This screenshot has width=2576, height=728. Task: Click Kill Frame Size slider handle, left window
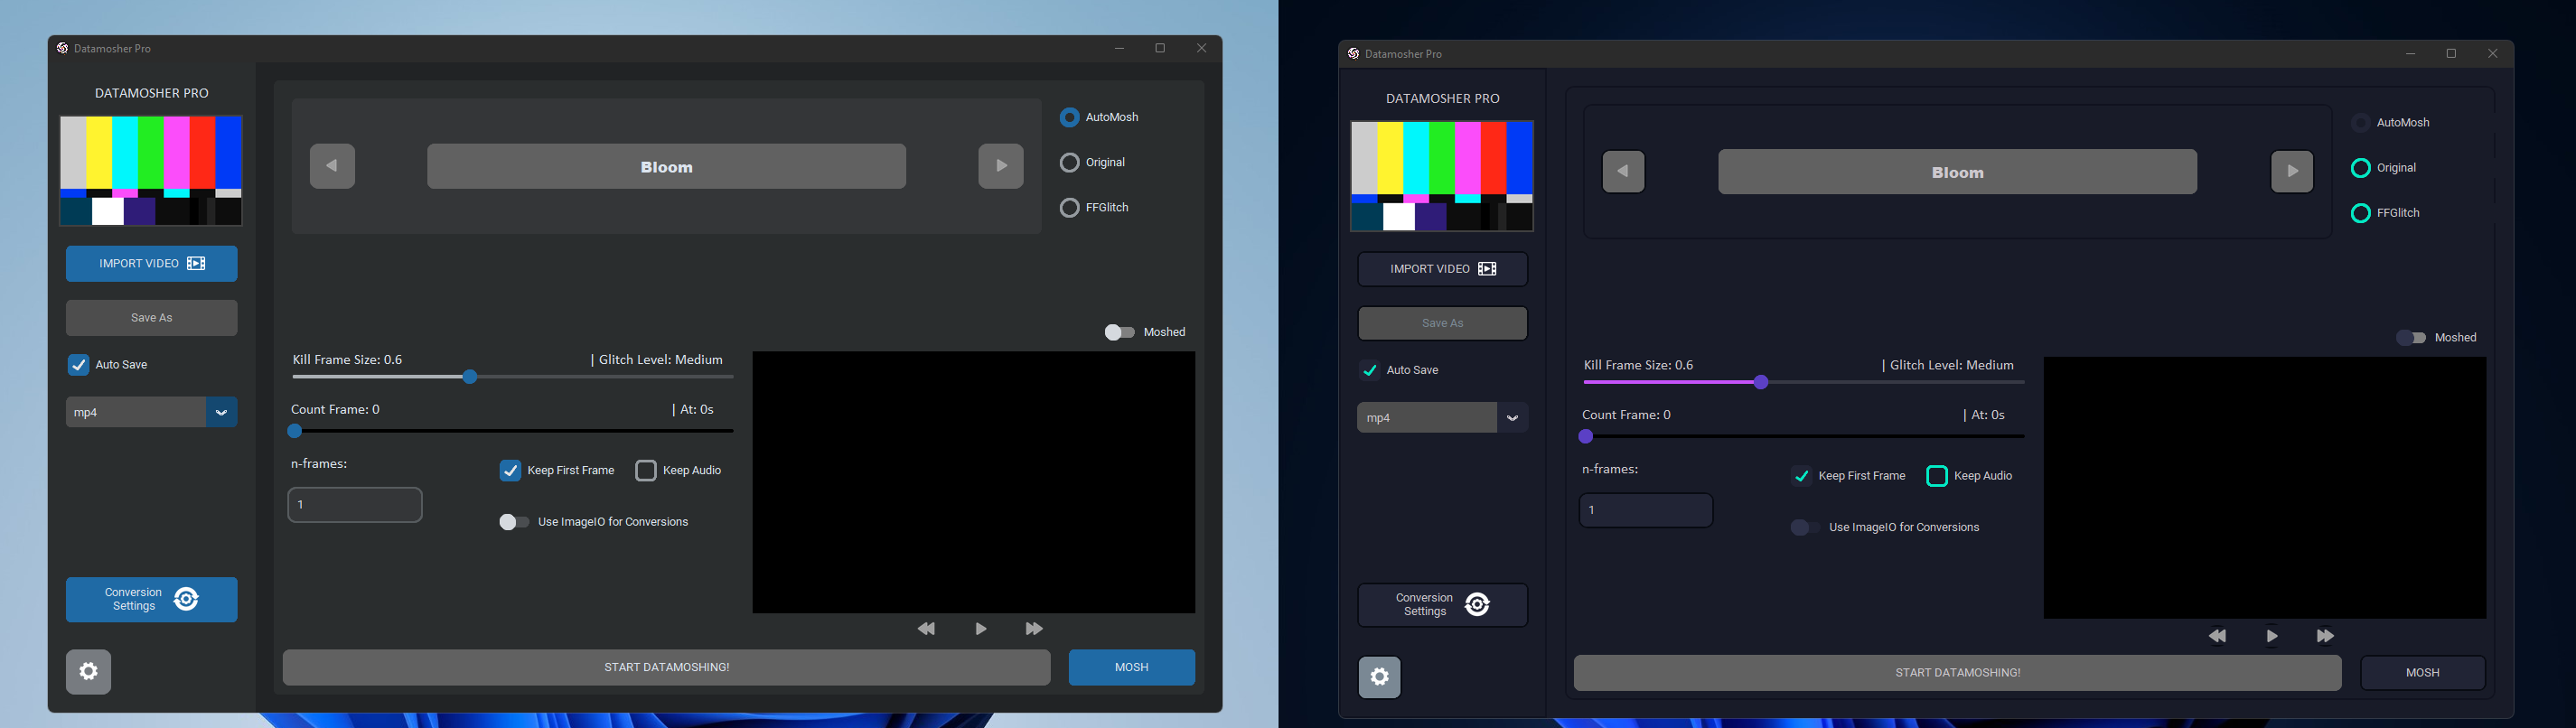coord(470,377)
